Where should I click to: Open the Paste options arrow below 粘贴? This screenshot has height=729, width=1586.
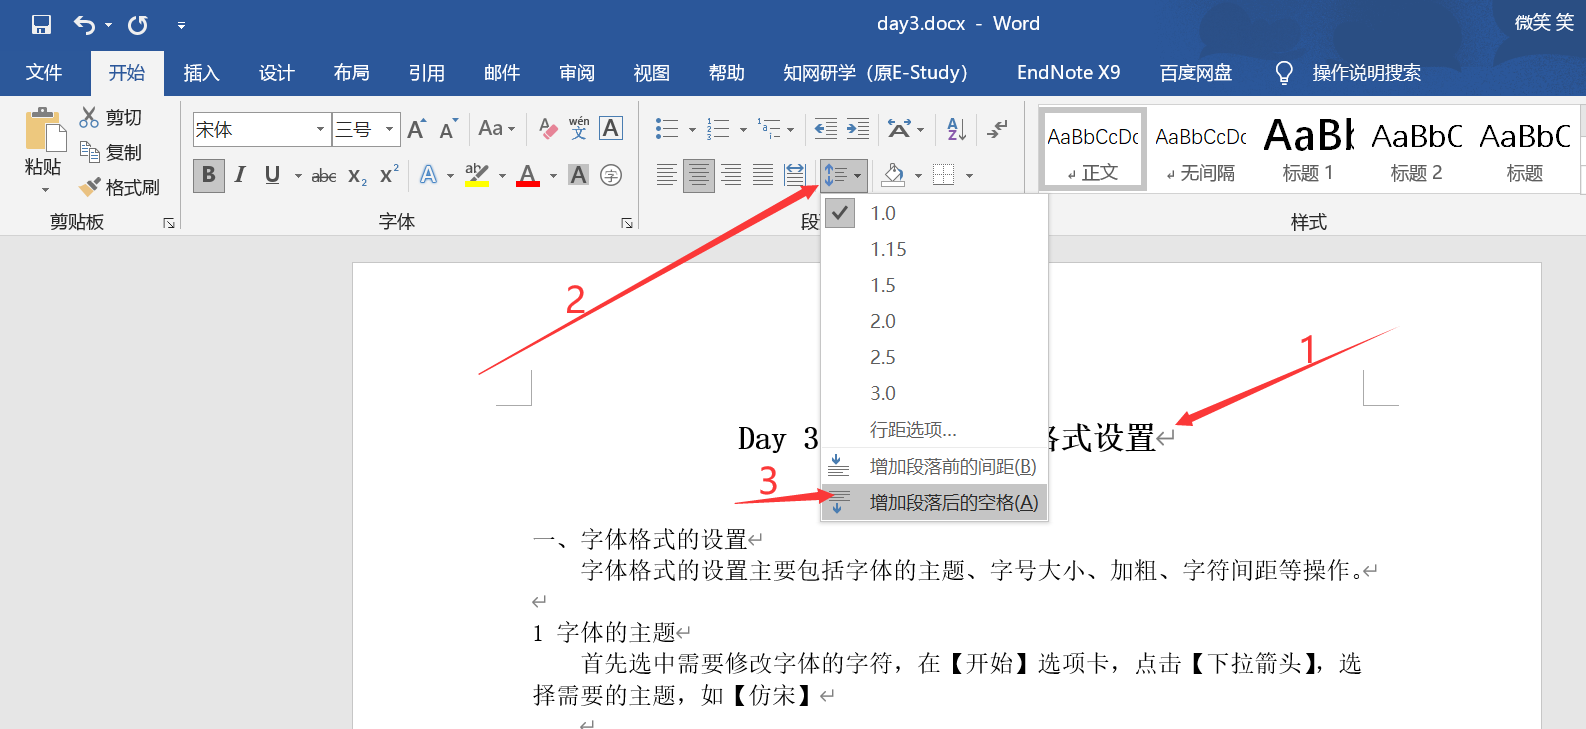click(44, 190)
